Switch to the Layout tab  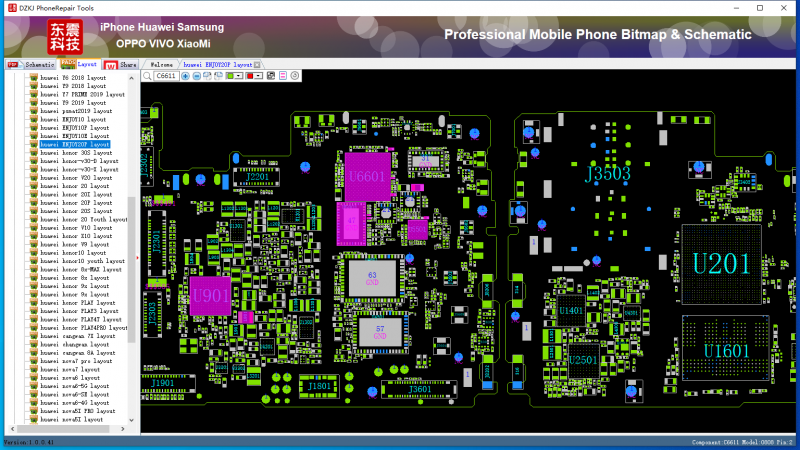[x=80, y=64]
